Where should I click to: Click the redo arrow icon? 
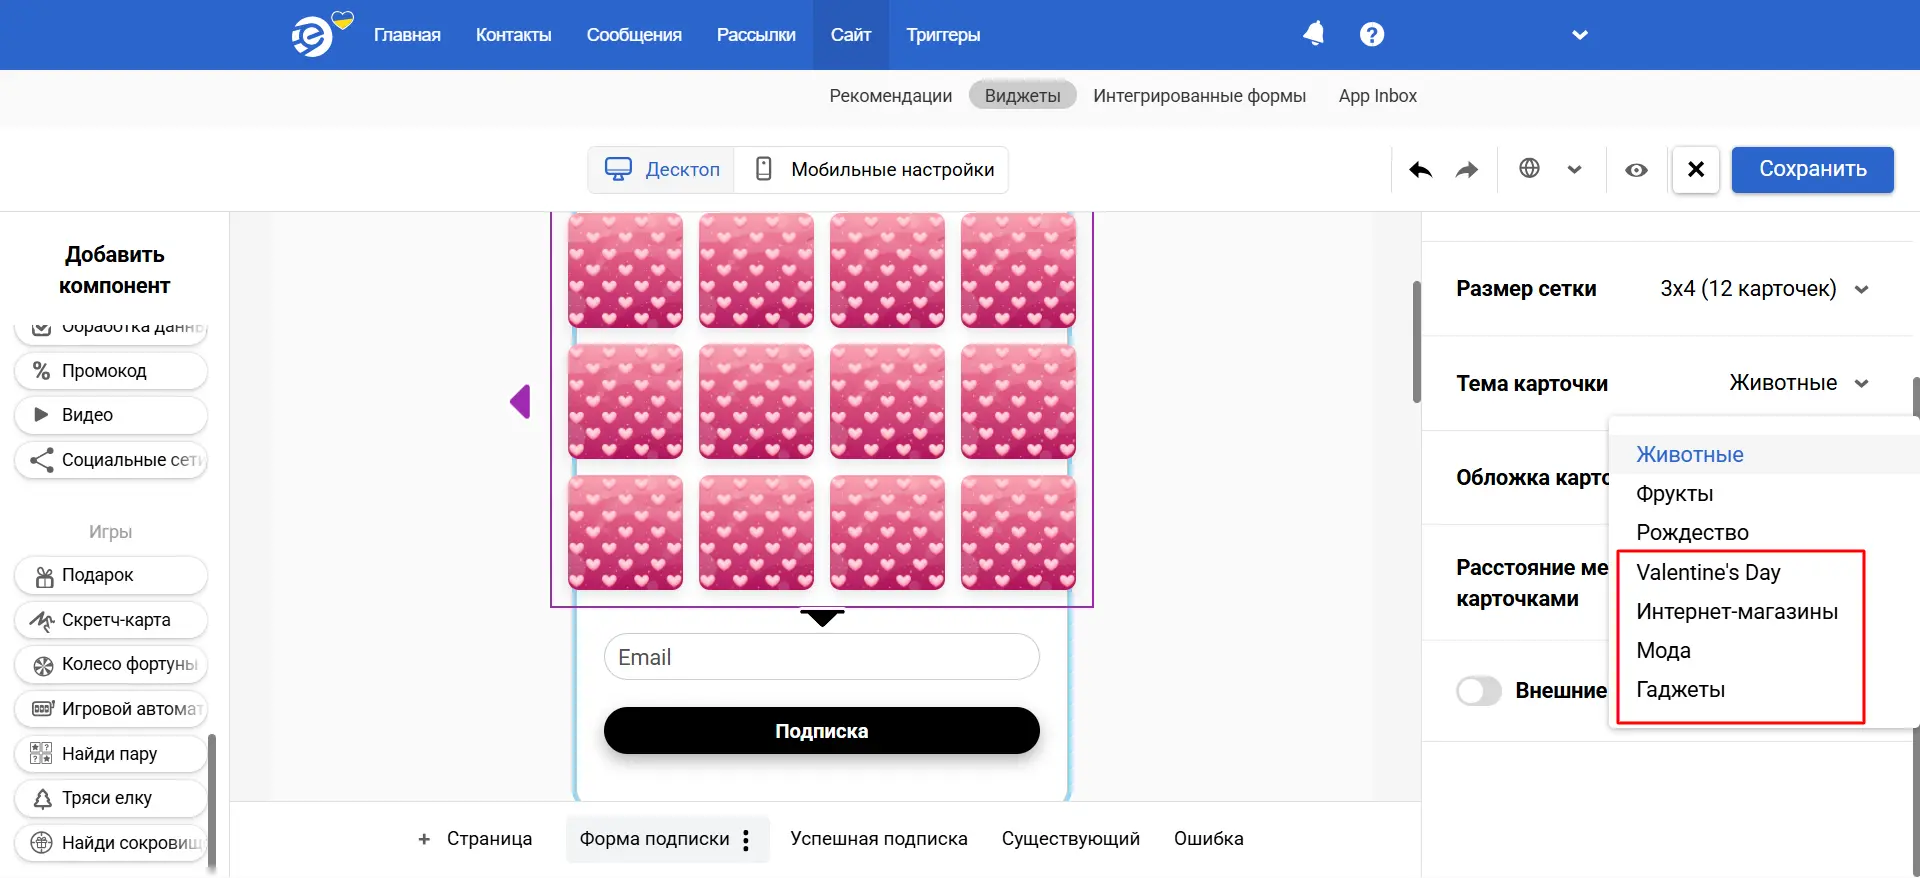tap(1466, 170)
